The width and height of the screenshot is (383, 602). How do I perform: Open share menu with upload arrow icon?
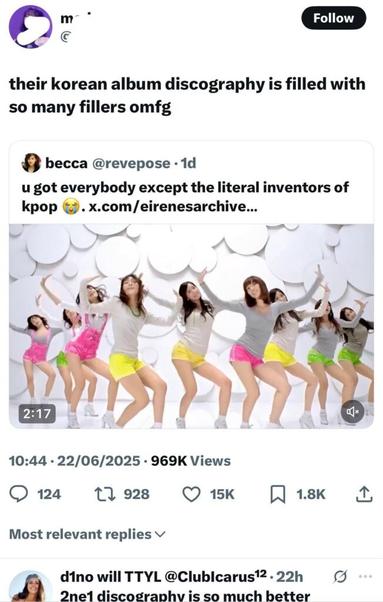click(x=364, y=494)
